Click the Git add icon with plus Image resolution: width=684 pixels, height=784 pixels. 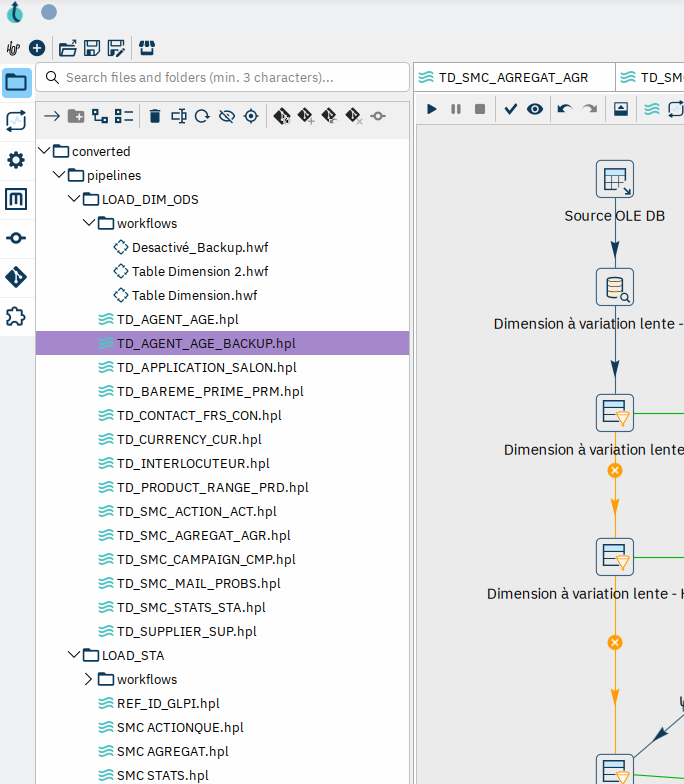tap(306, 116)
